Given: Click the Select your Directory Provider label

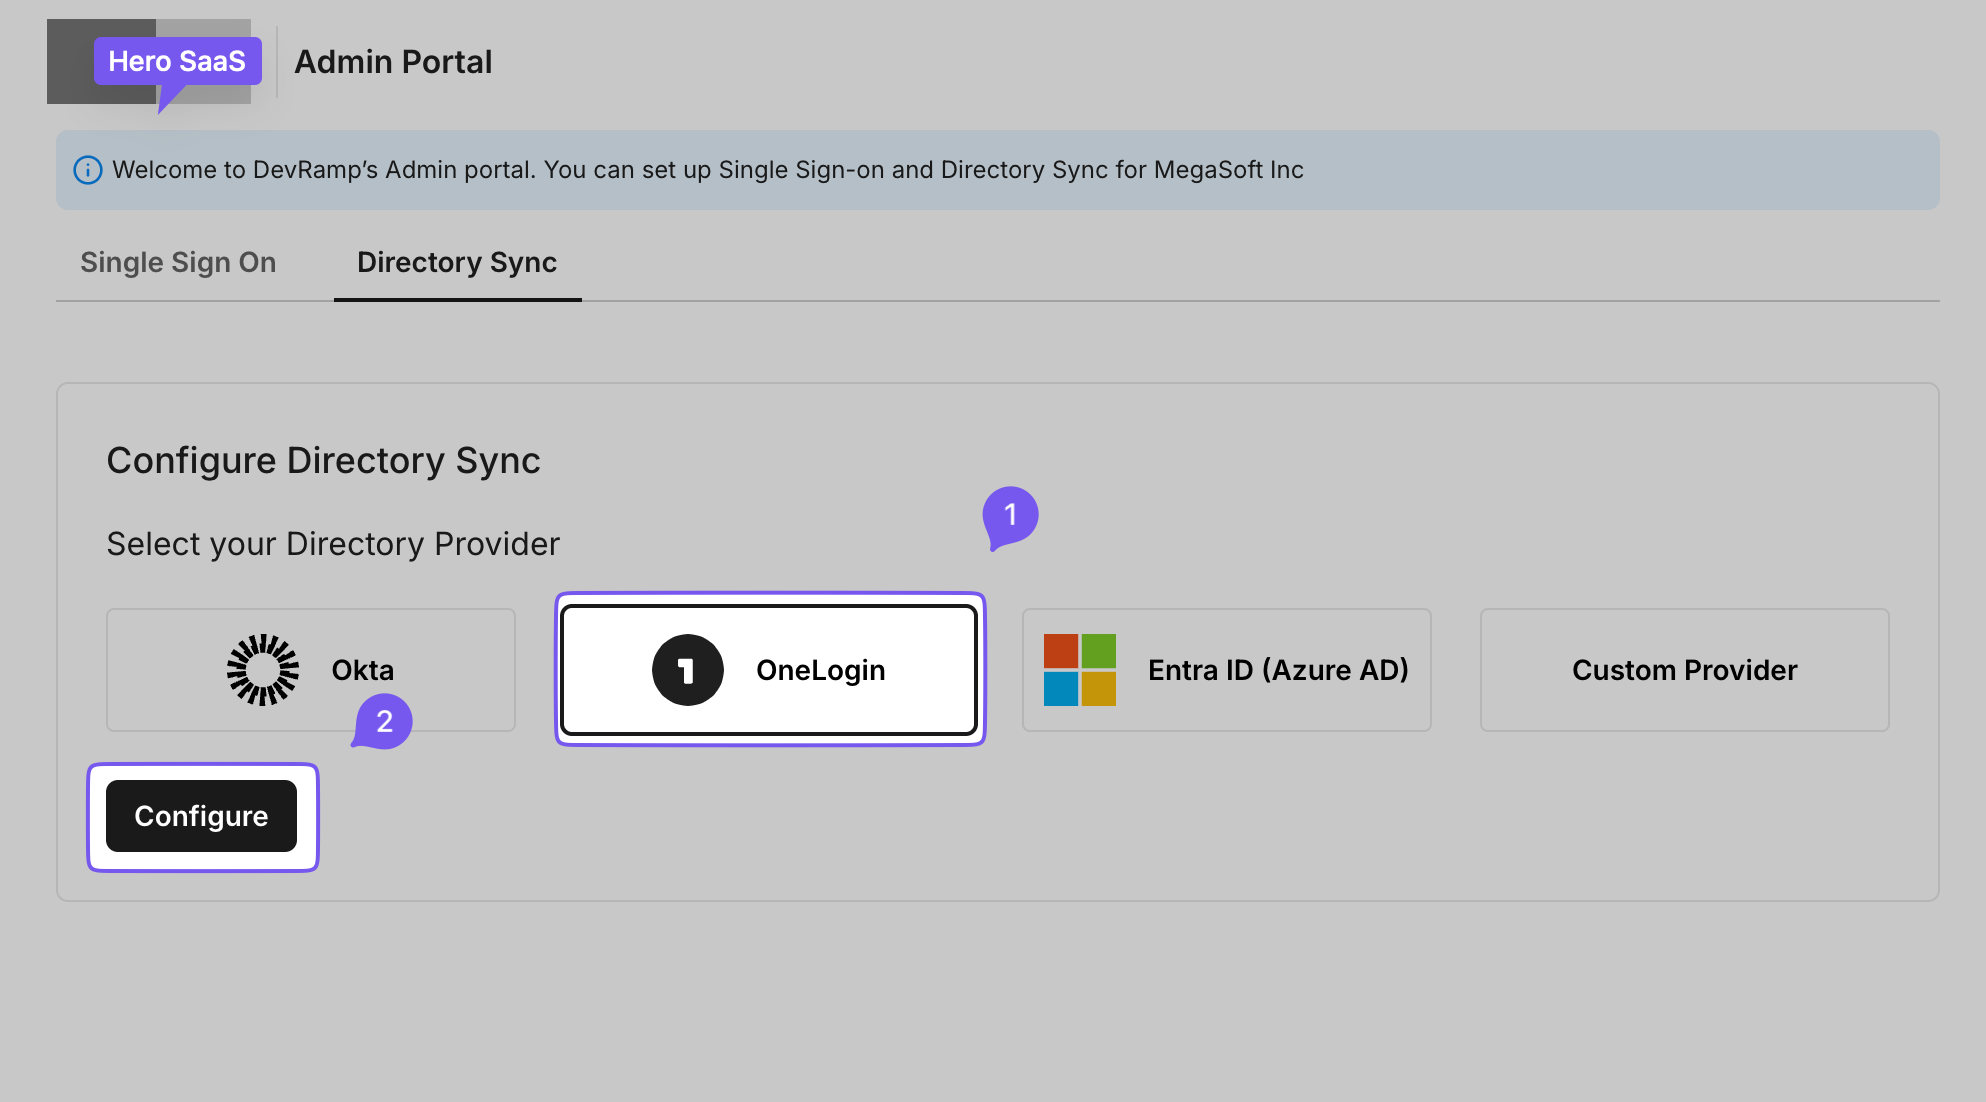Looking at the screenshot, I should (333, 543).
